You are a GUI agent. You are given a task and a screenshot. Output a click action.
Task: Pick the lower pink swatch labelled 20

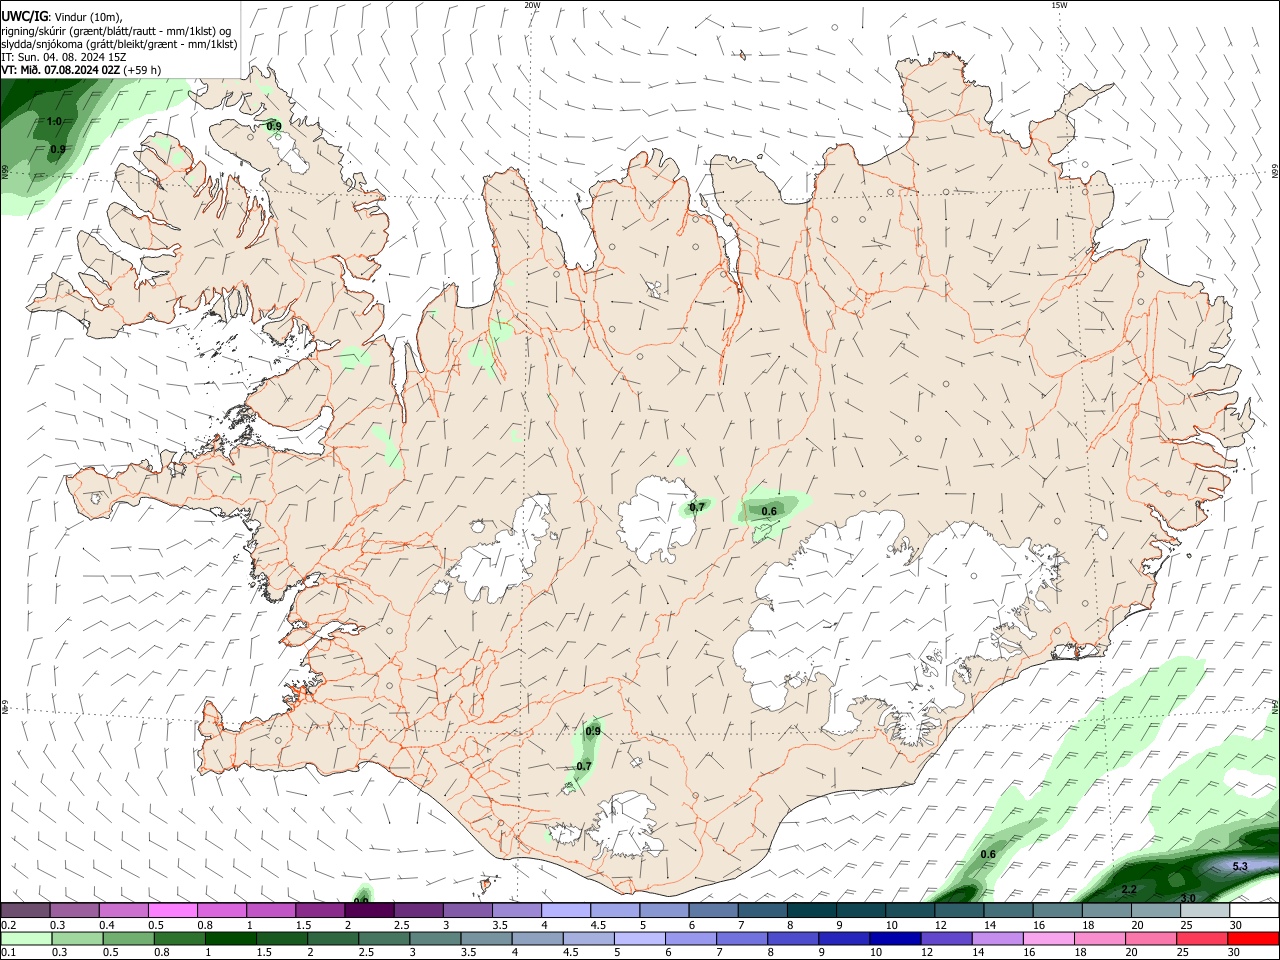click(1151, 938)
